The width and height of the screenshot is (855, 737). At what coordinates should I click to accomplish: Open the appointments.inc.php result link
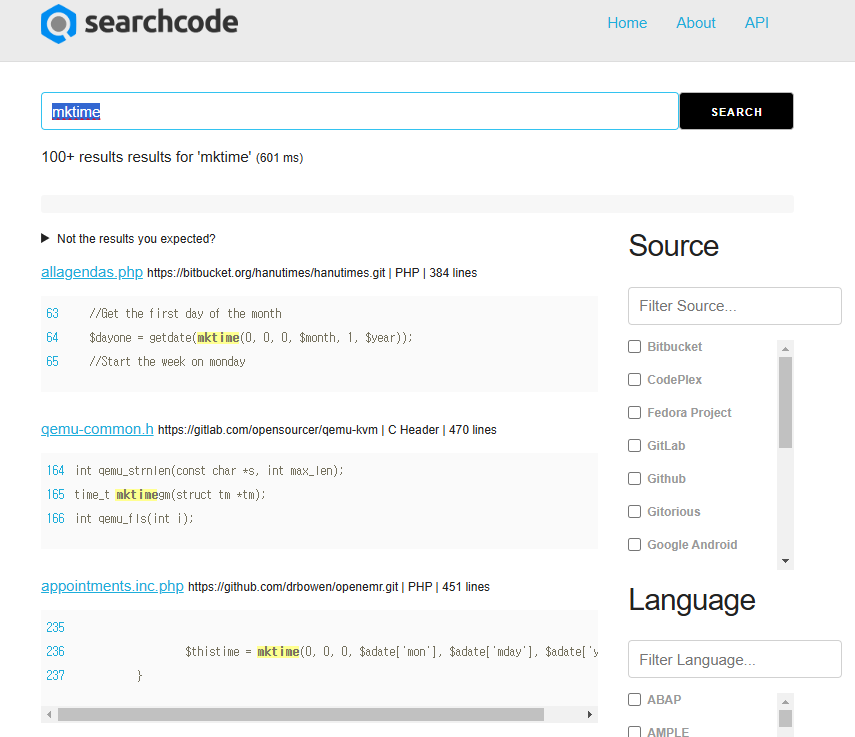click(112, 586)
